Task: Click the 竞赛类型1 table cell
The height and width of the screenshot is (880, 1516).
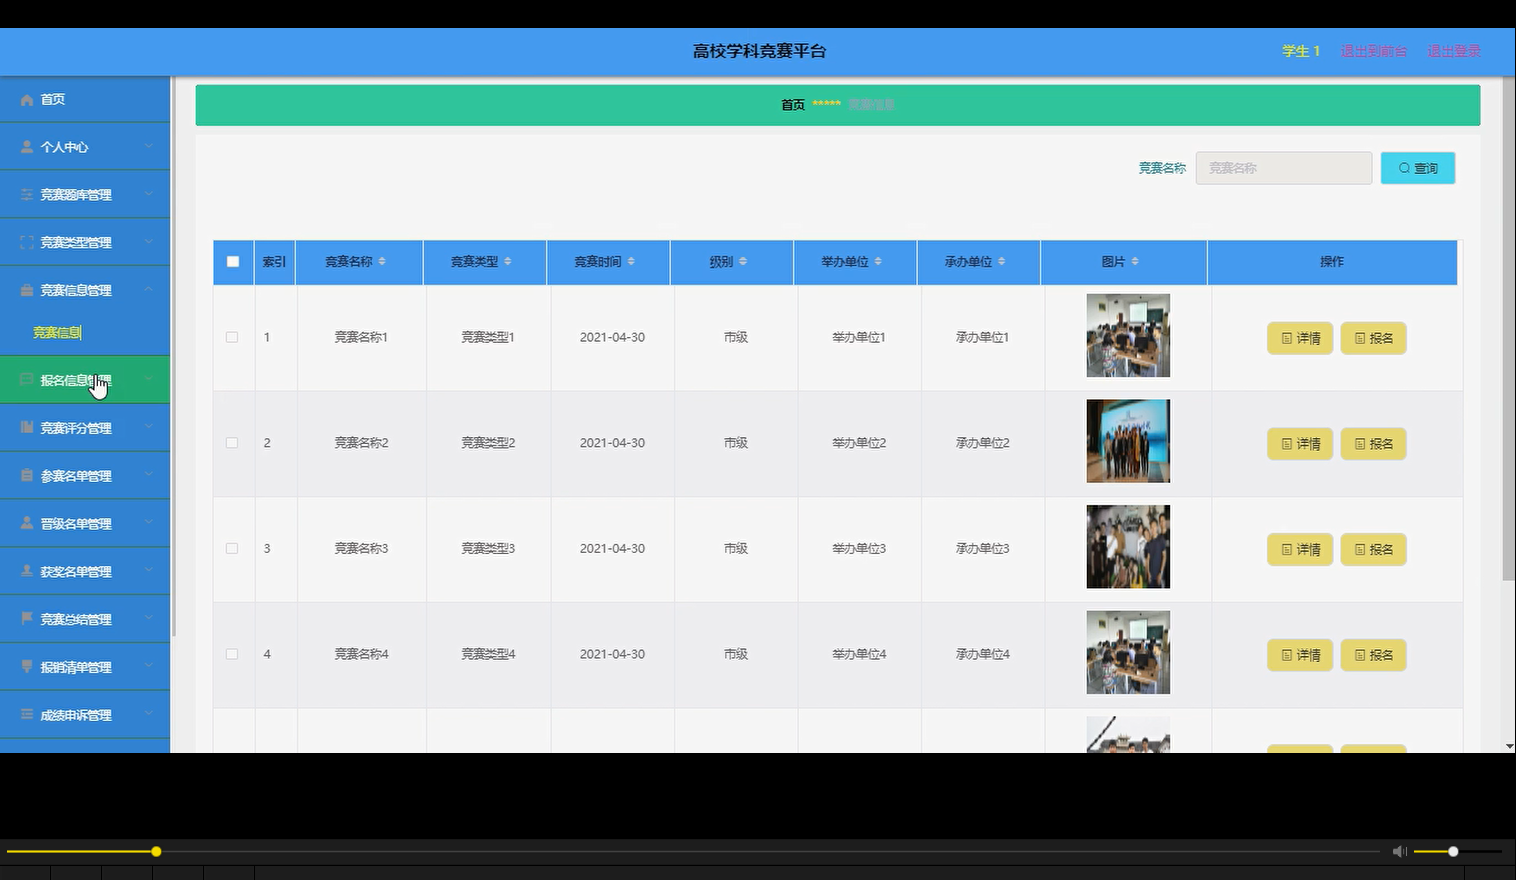Action: pos(488,338)
